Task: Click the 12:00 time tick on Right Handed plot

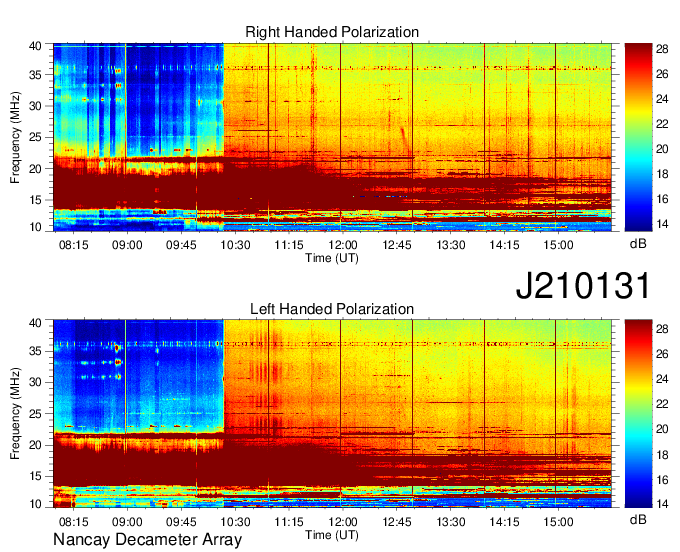Action: (343, 245)
